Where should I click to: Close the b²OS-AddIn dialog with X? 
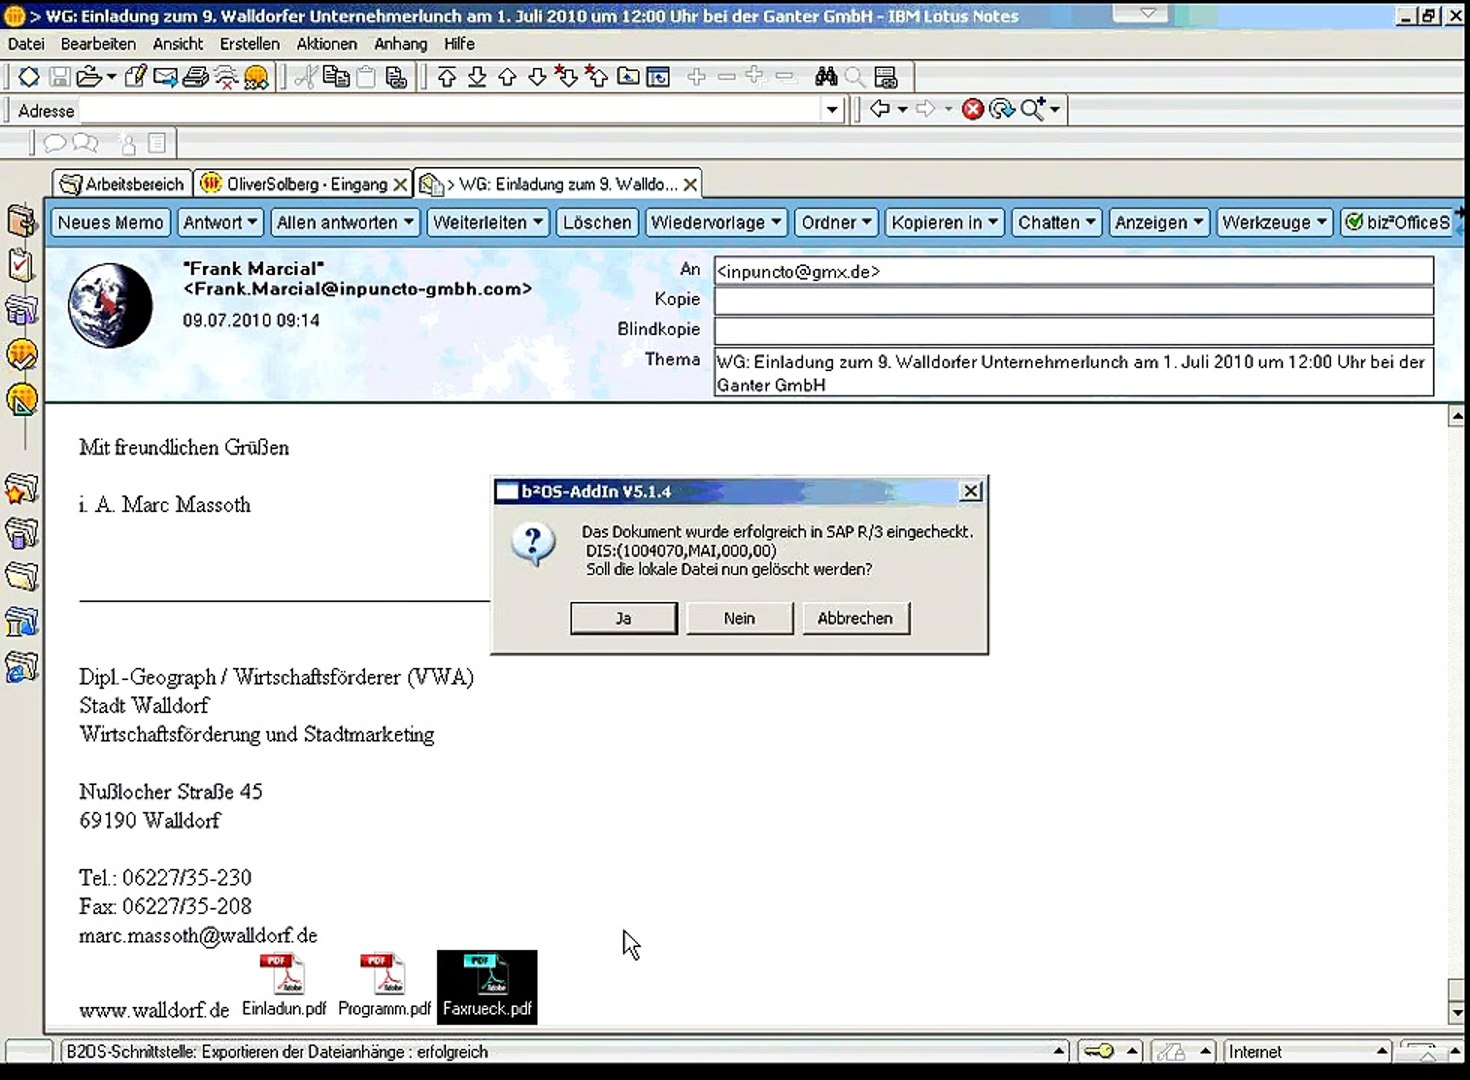pos(970,491)
